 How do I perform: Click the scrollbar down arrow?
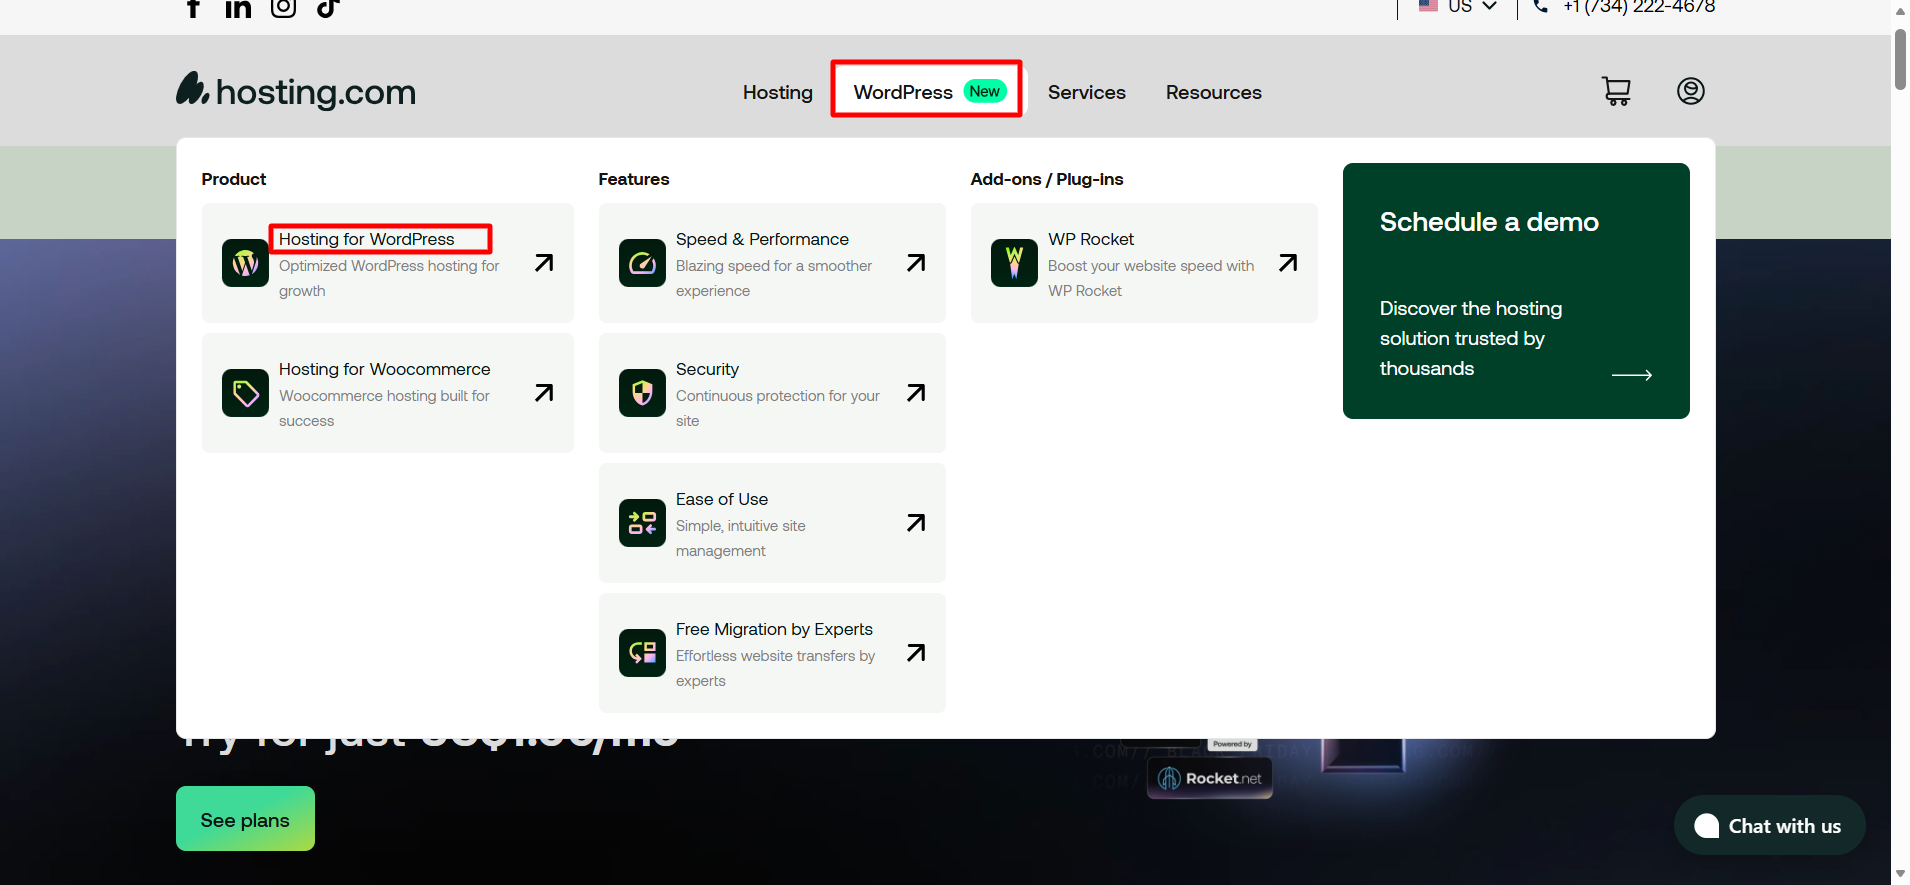click(1900, 874)
